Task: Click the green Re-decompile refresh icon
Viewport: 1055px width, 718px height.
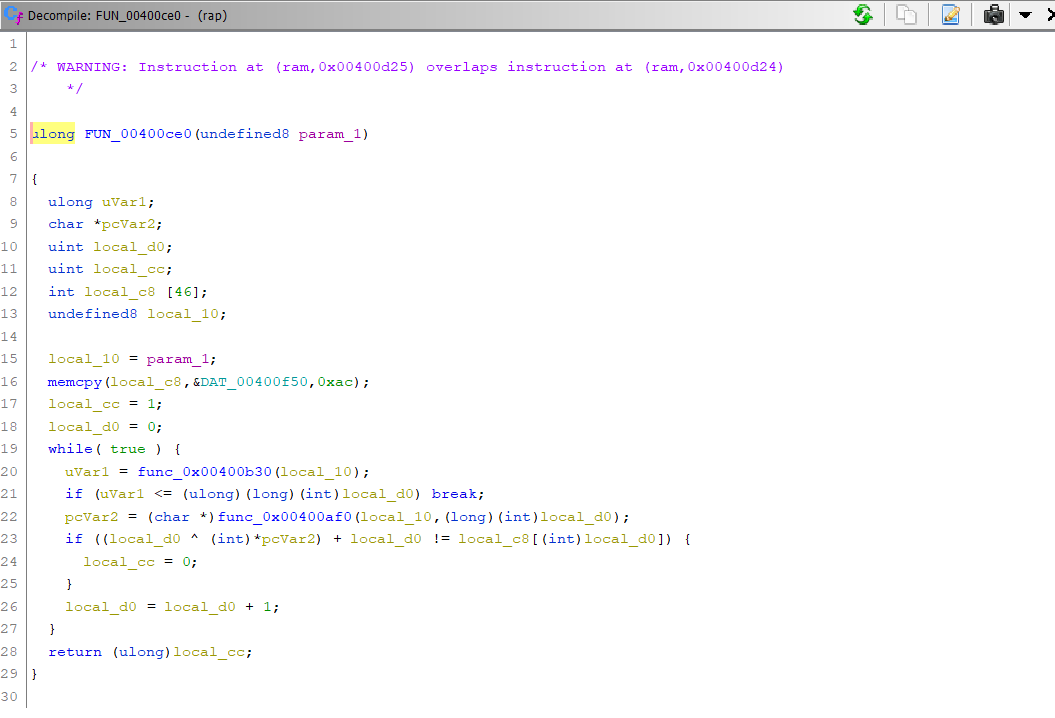Action: click(862, 15)
